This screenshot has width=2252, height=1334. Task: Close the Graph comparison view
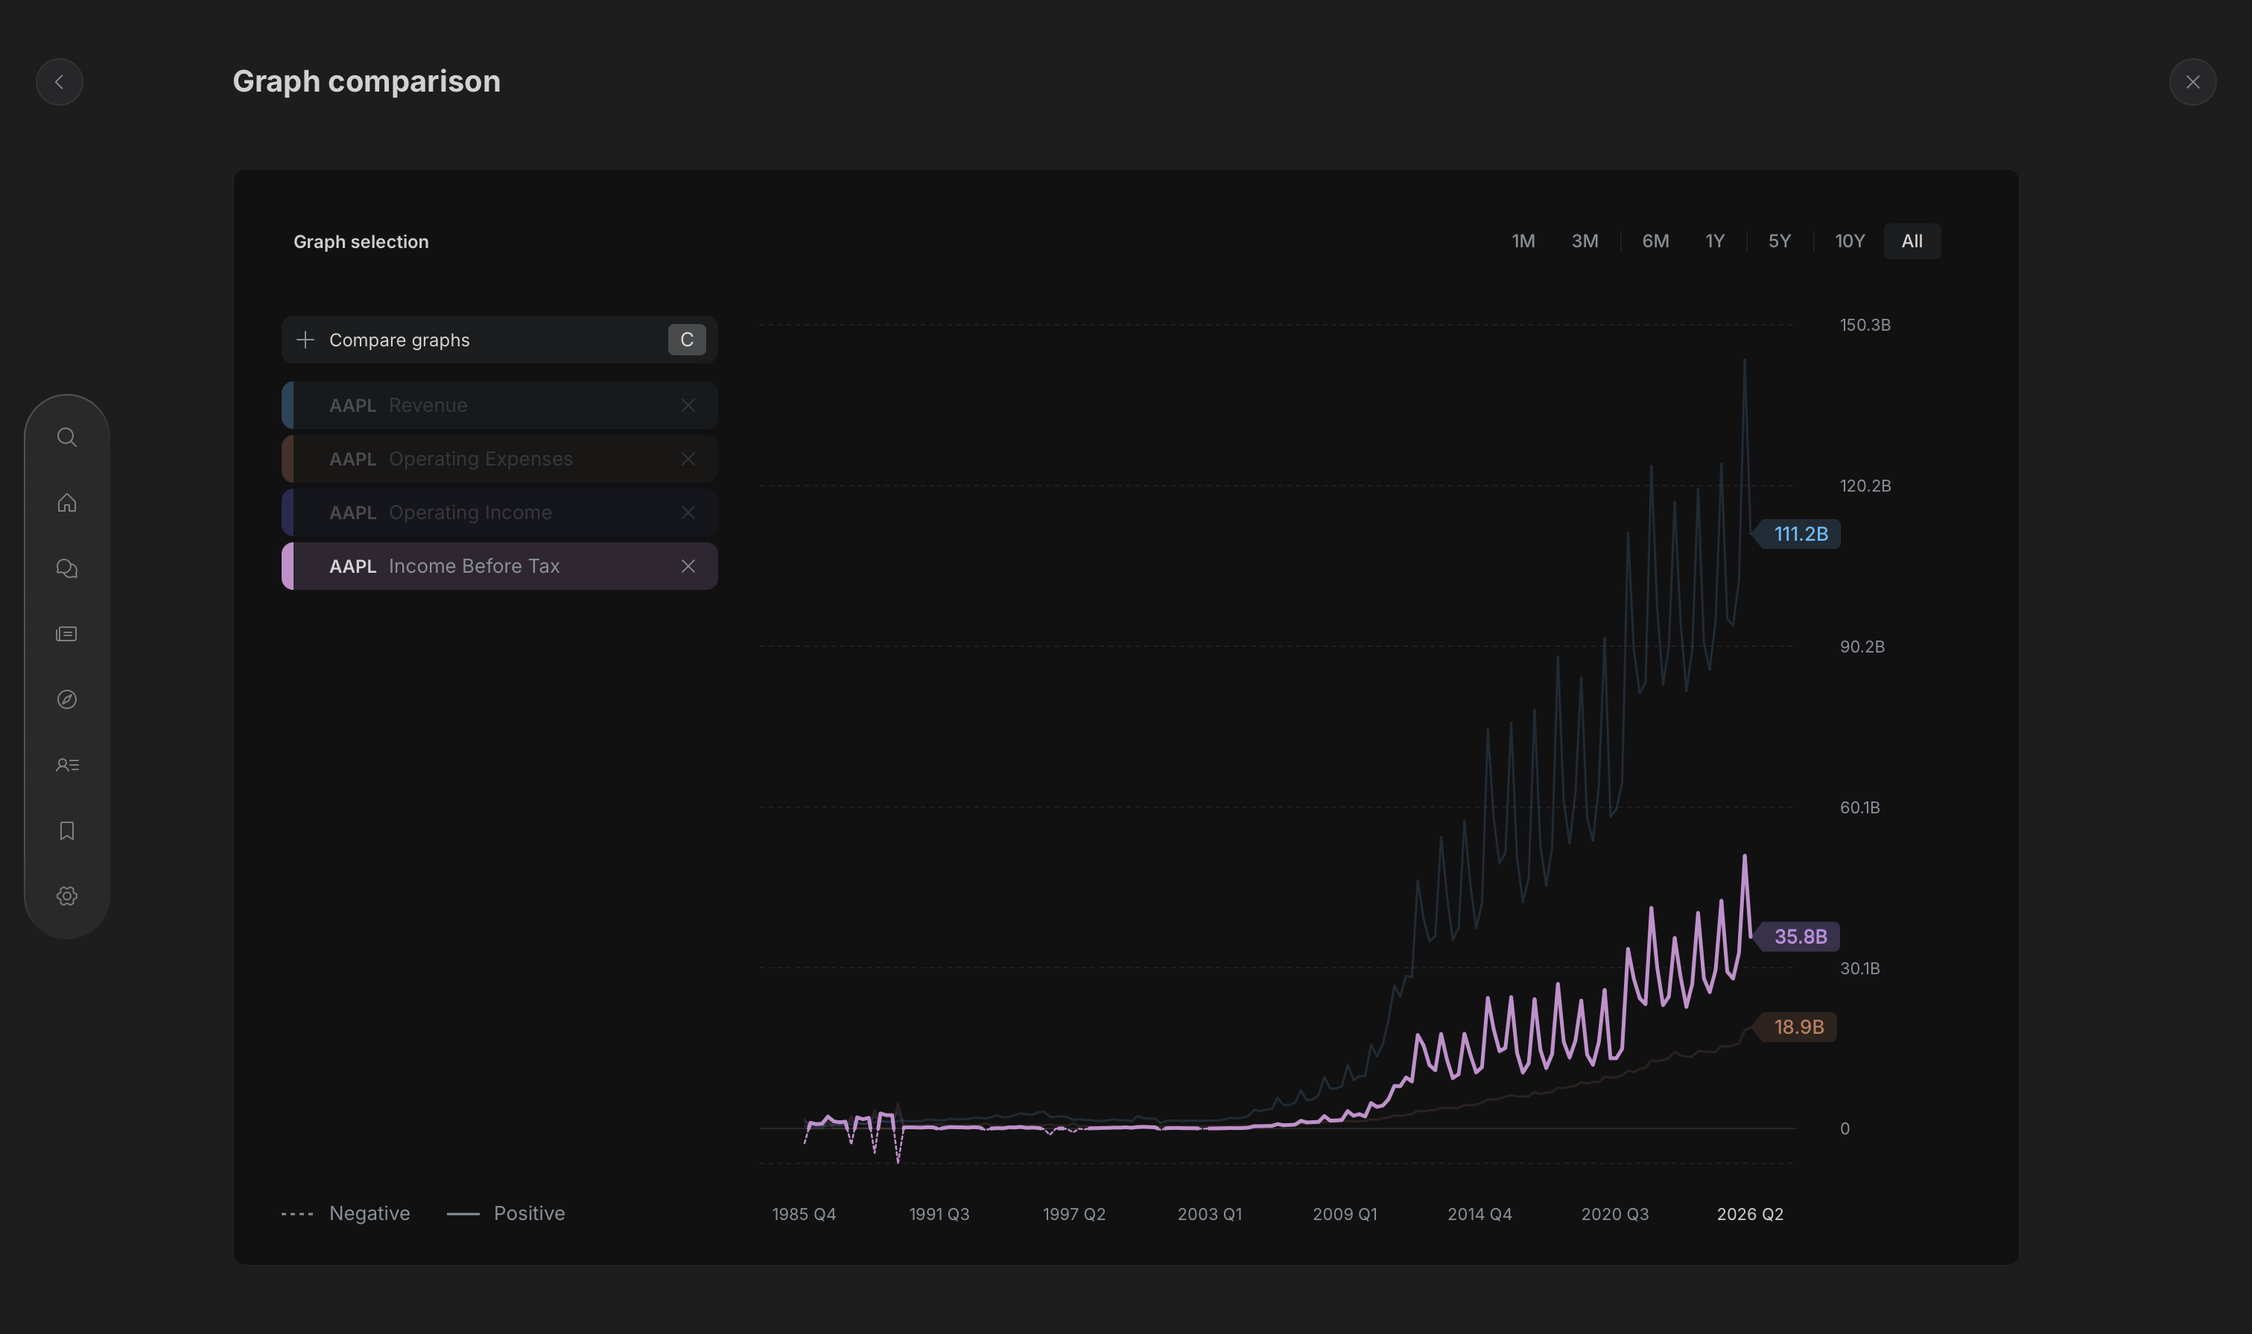coord(2192,82)
